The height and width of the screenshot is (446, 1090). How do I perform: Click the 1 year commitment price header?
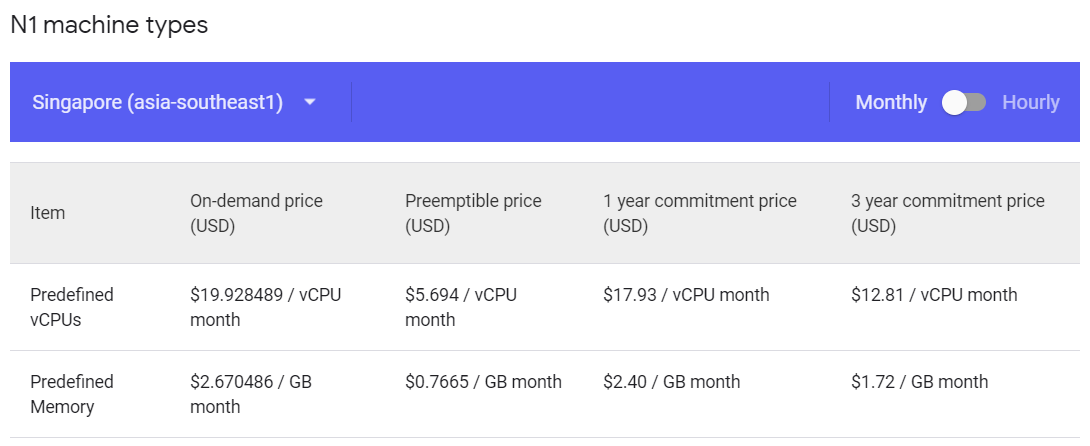tap(700, 213)
